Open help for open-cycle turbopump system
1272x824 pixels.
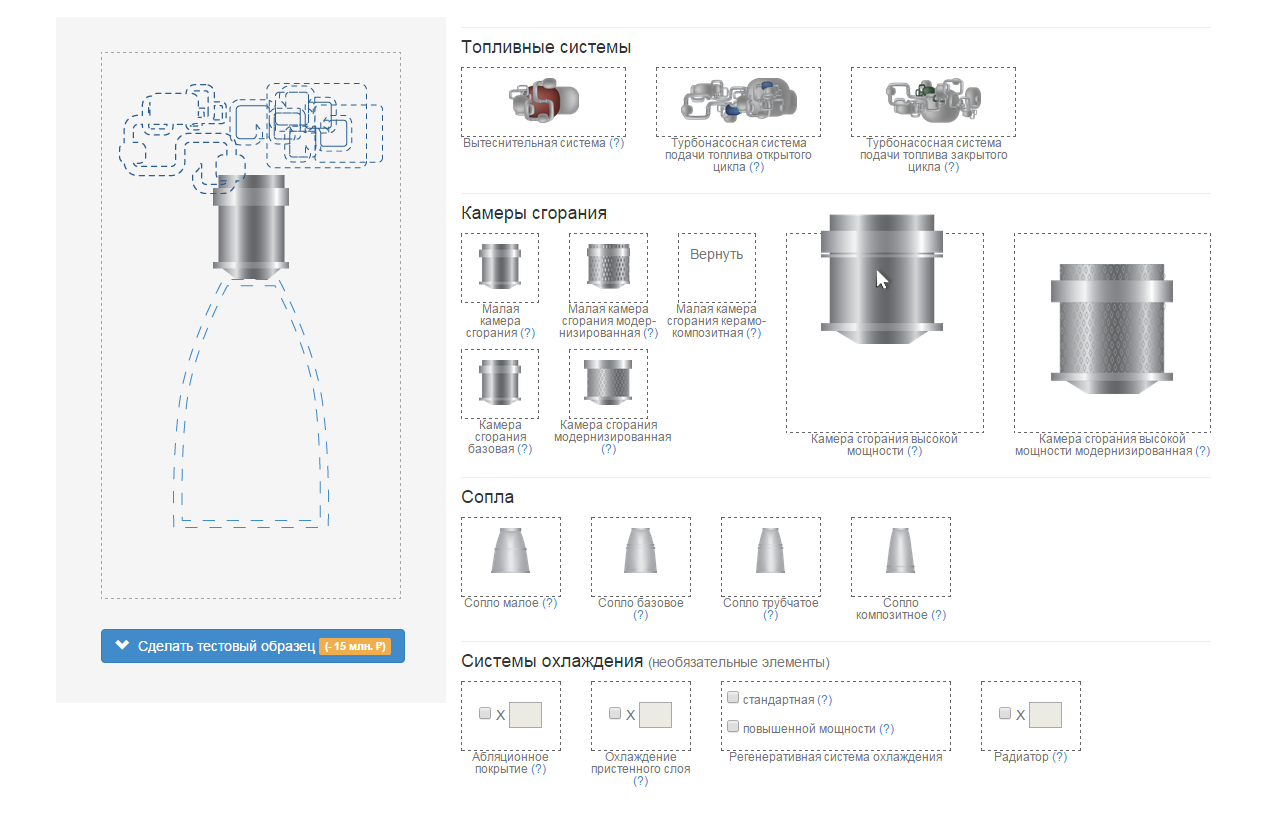[x=756, y=167]
